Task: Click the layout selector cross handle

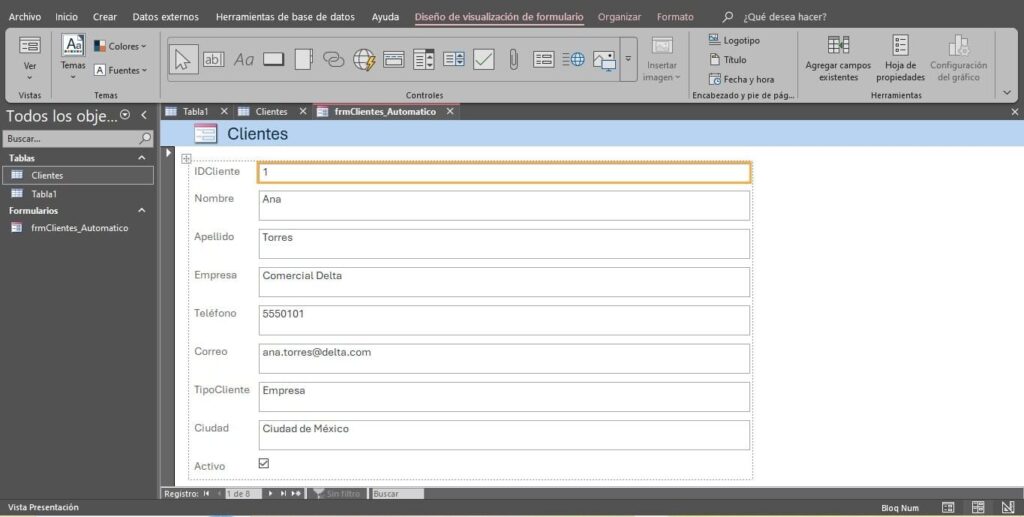Action: click(x=186, y=158)
